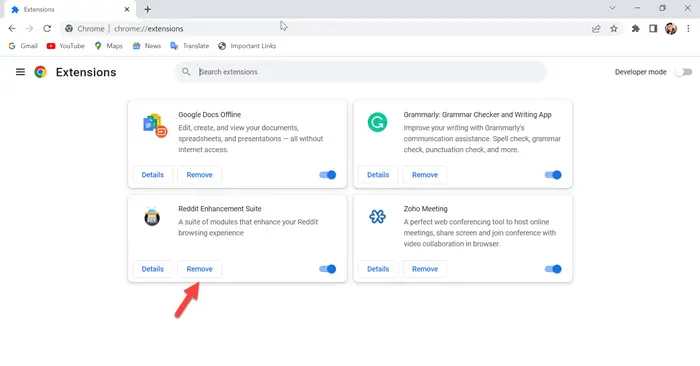Bookmark this page with the star icon

coord(614,29)
